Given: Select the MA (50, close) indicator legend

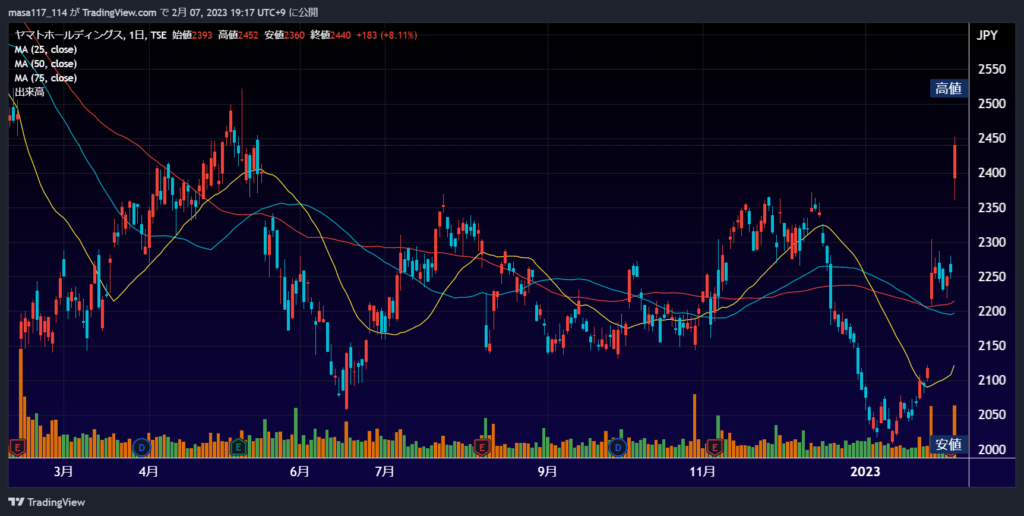Looking at the screenshot, I should tap(46, 64).
